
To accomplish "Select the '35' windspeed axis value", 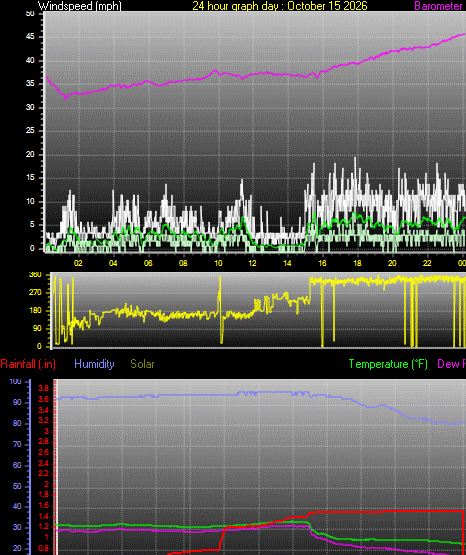I will point(30,84).
